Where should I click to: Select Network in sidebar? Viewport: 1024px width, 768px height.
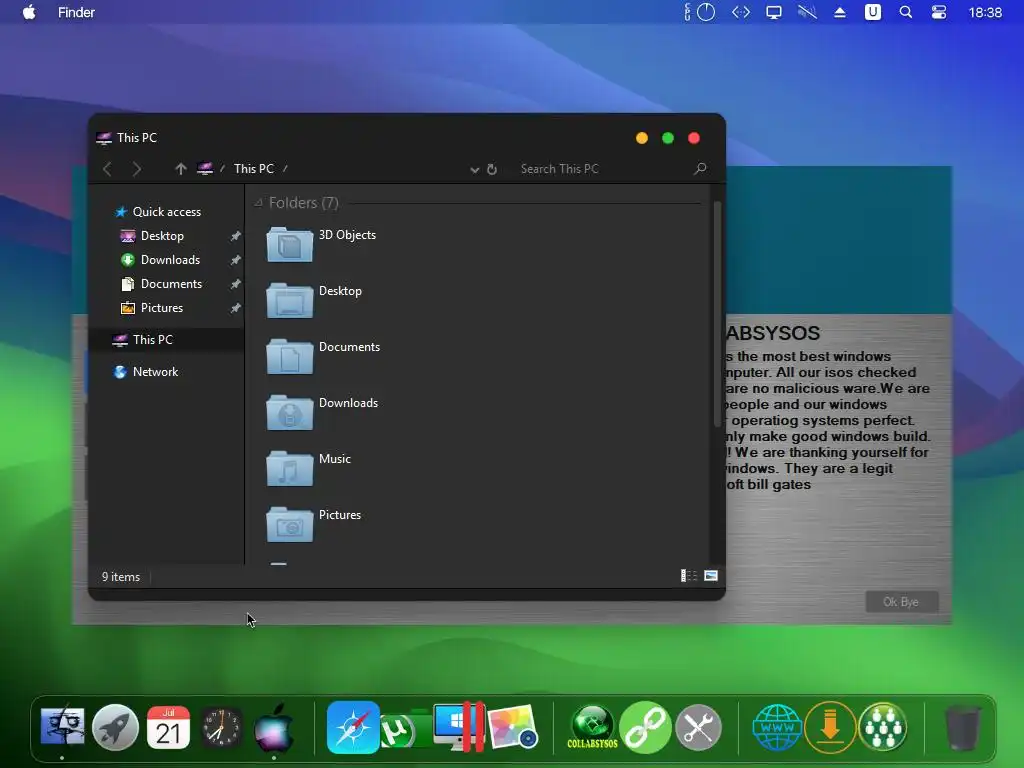pos(155,372)
